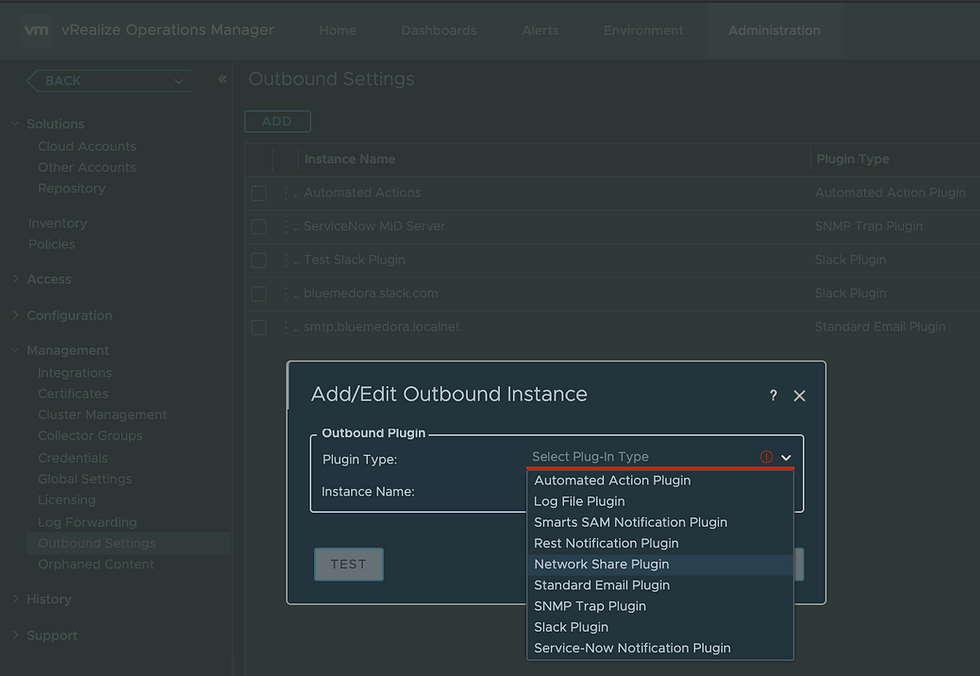
Task: Collapse the Solutions section
Action: [x=15, y=124]
